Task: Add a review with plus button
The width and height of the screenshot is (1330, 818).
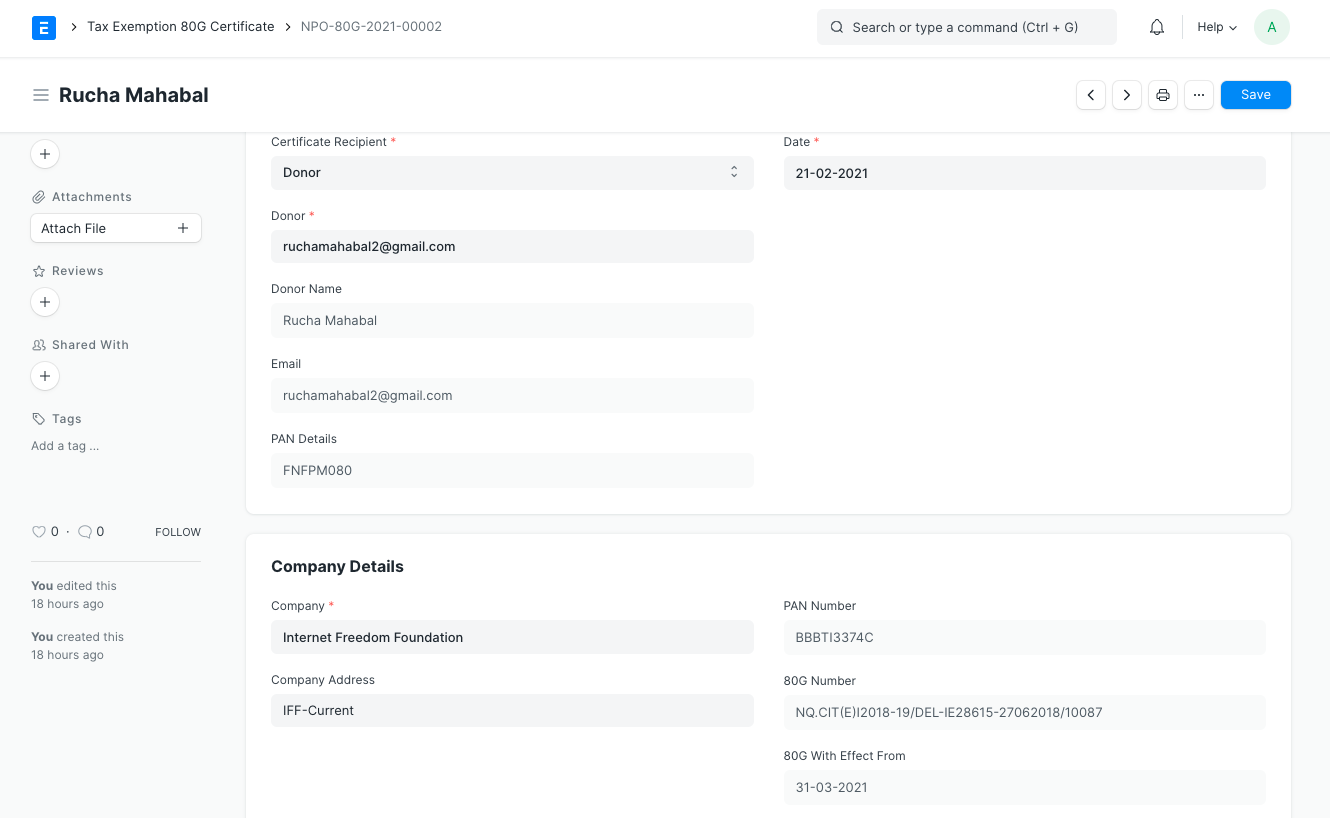Action: click(x=45, y=302)
